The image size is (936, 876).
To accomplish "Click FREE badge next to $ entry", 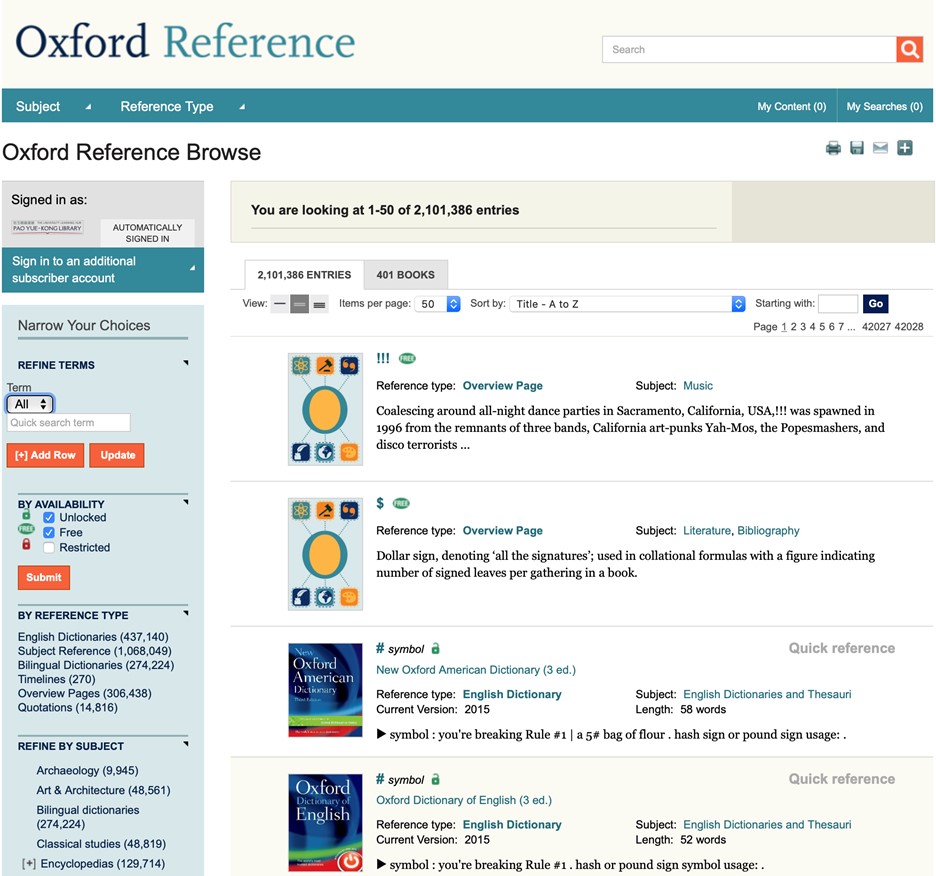I will [x=401, y=503].
